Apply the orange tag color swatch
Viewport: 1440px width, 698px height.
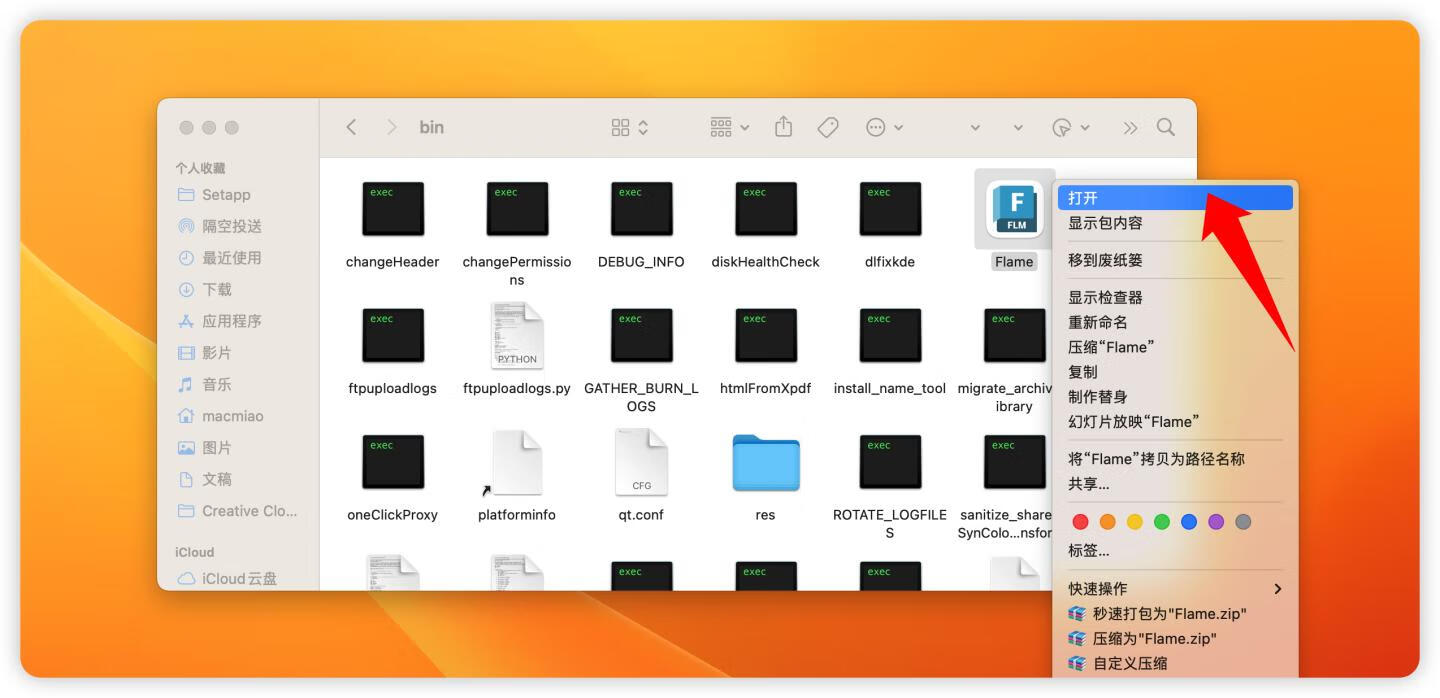click(x=1106, y=521)
